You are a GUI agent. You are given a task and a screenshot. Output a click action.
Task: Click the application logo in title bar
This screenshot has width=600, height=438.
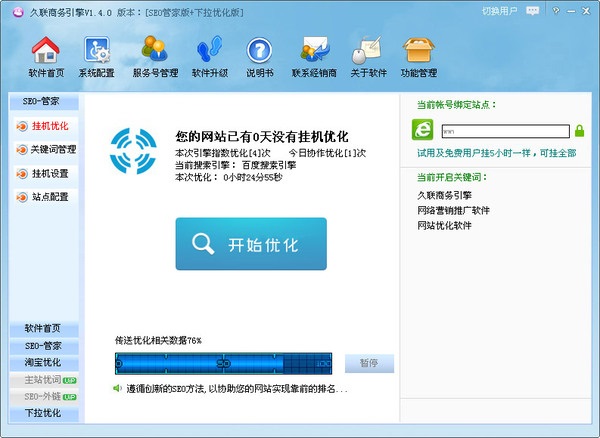pos(18,12)
